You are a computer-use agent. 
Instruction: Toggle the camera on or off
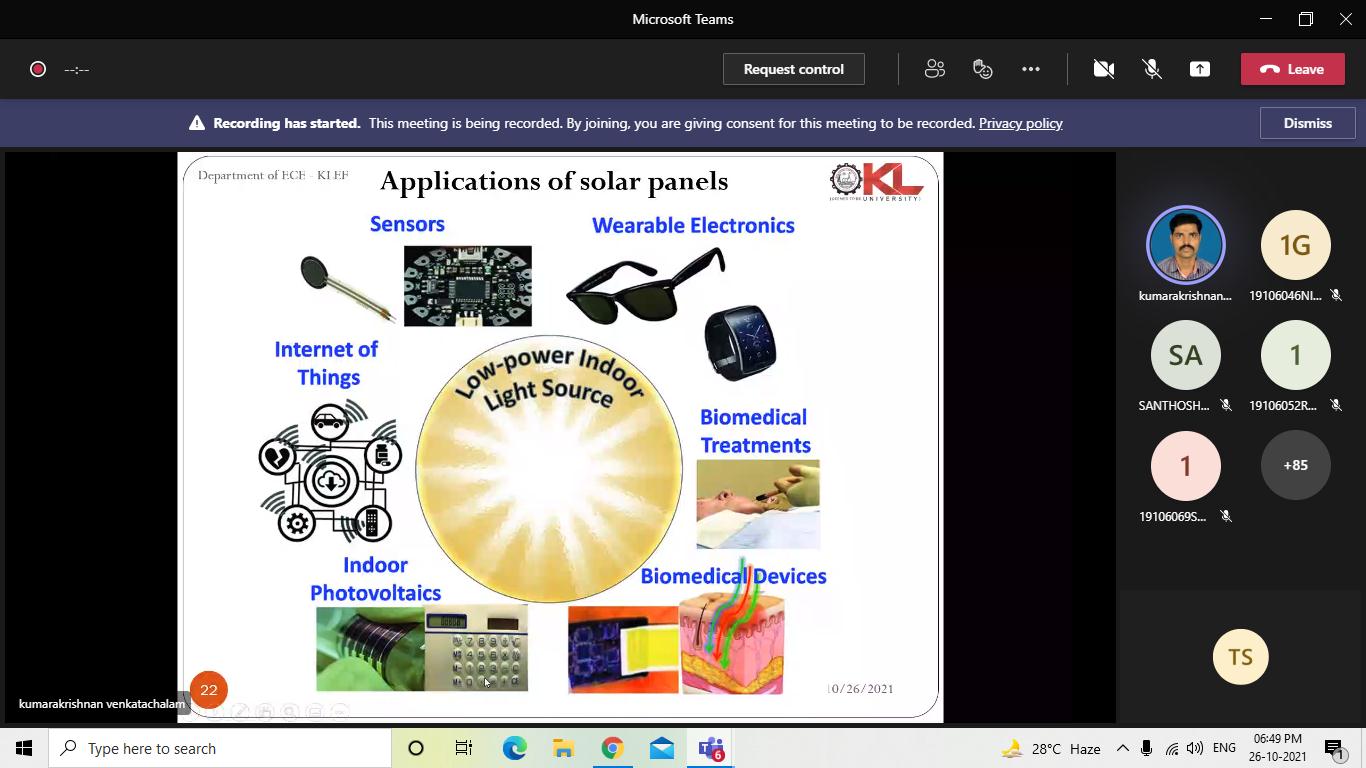click(1104, 69)
